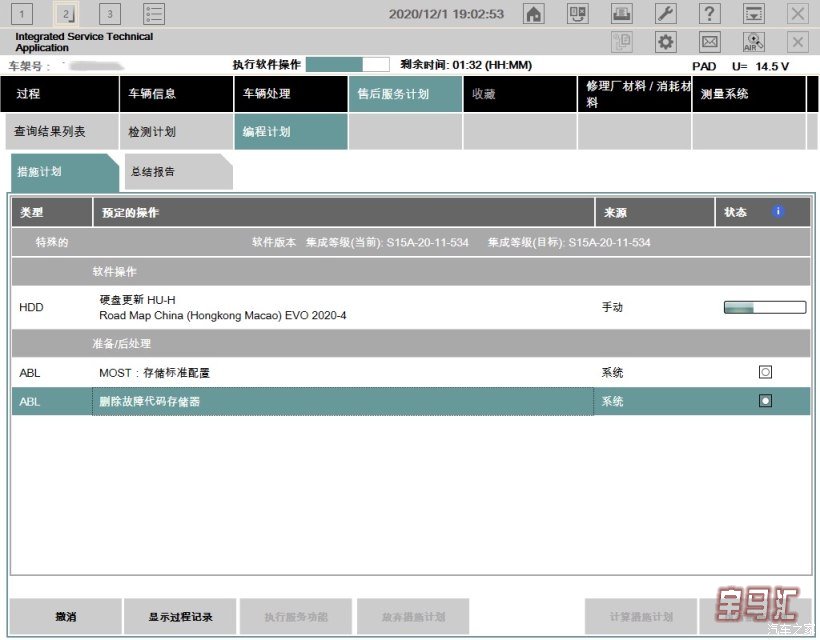Screen dimensions: 820x640
Task: Switch to session tab 3
Action: click(x=109, y=14)
